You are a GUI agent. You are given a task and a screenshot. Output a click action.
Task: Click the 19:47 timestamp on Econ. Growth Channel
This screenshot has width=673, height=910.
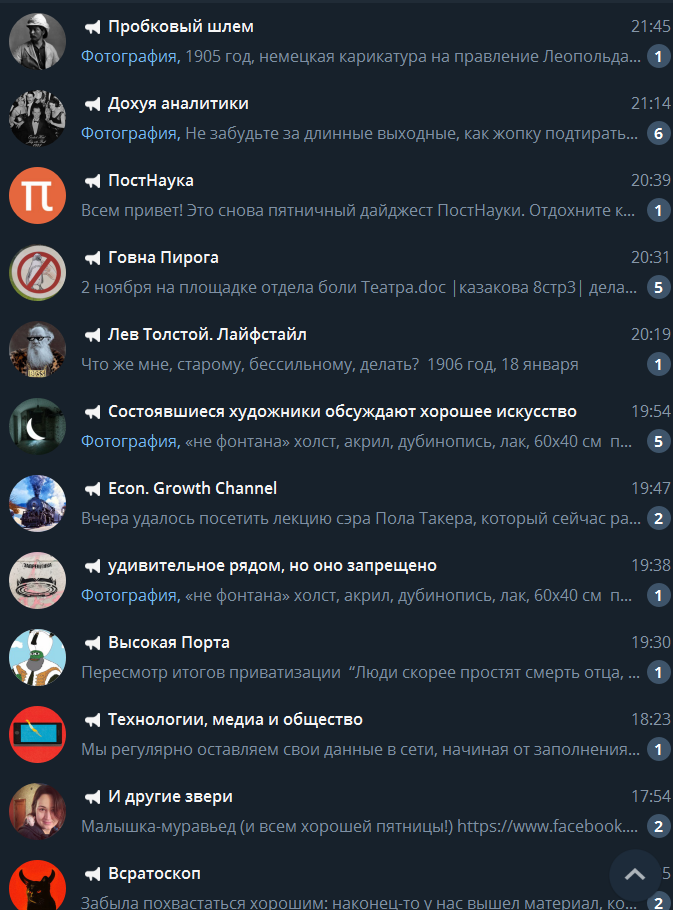coord(650,488)
